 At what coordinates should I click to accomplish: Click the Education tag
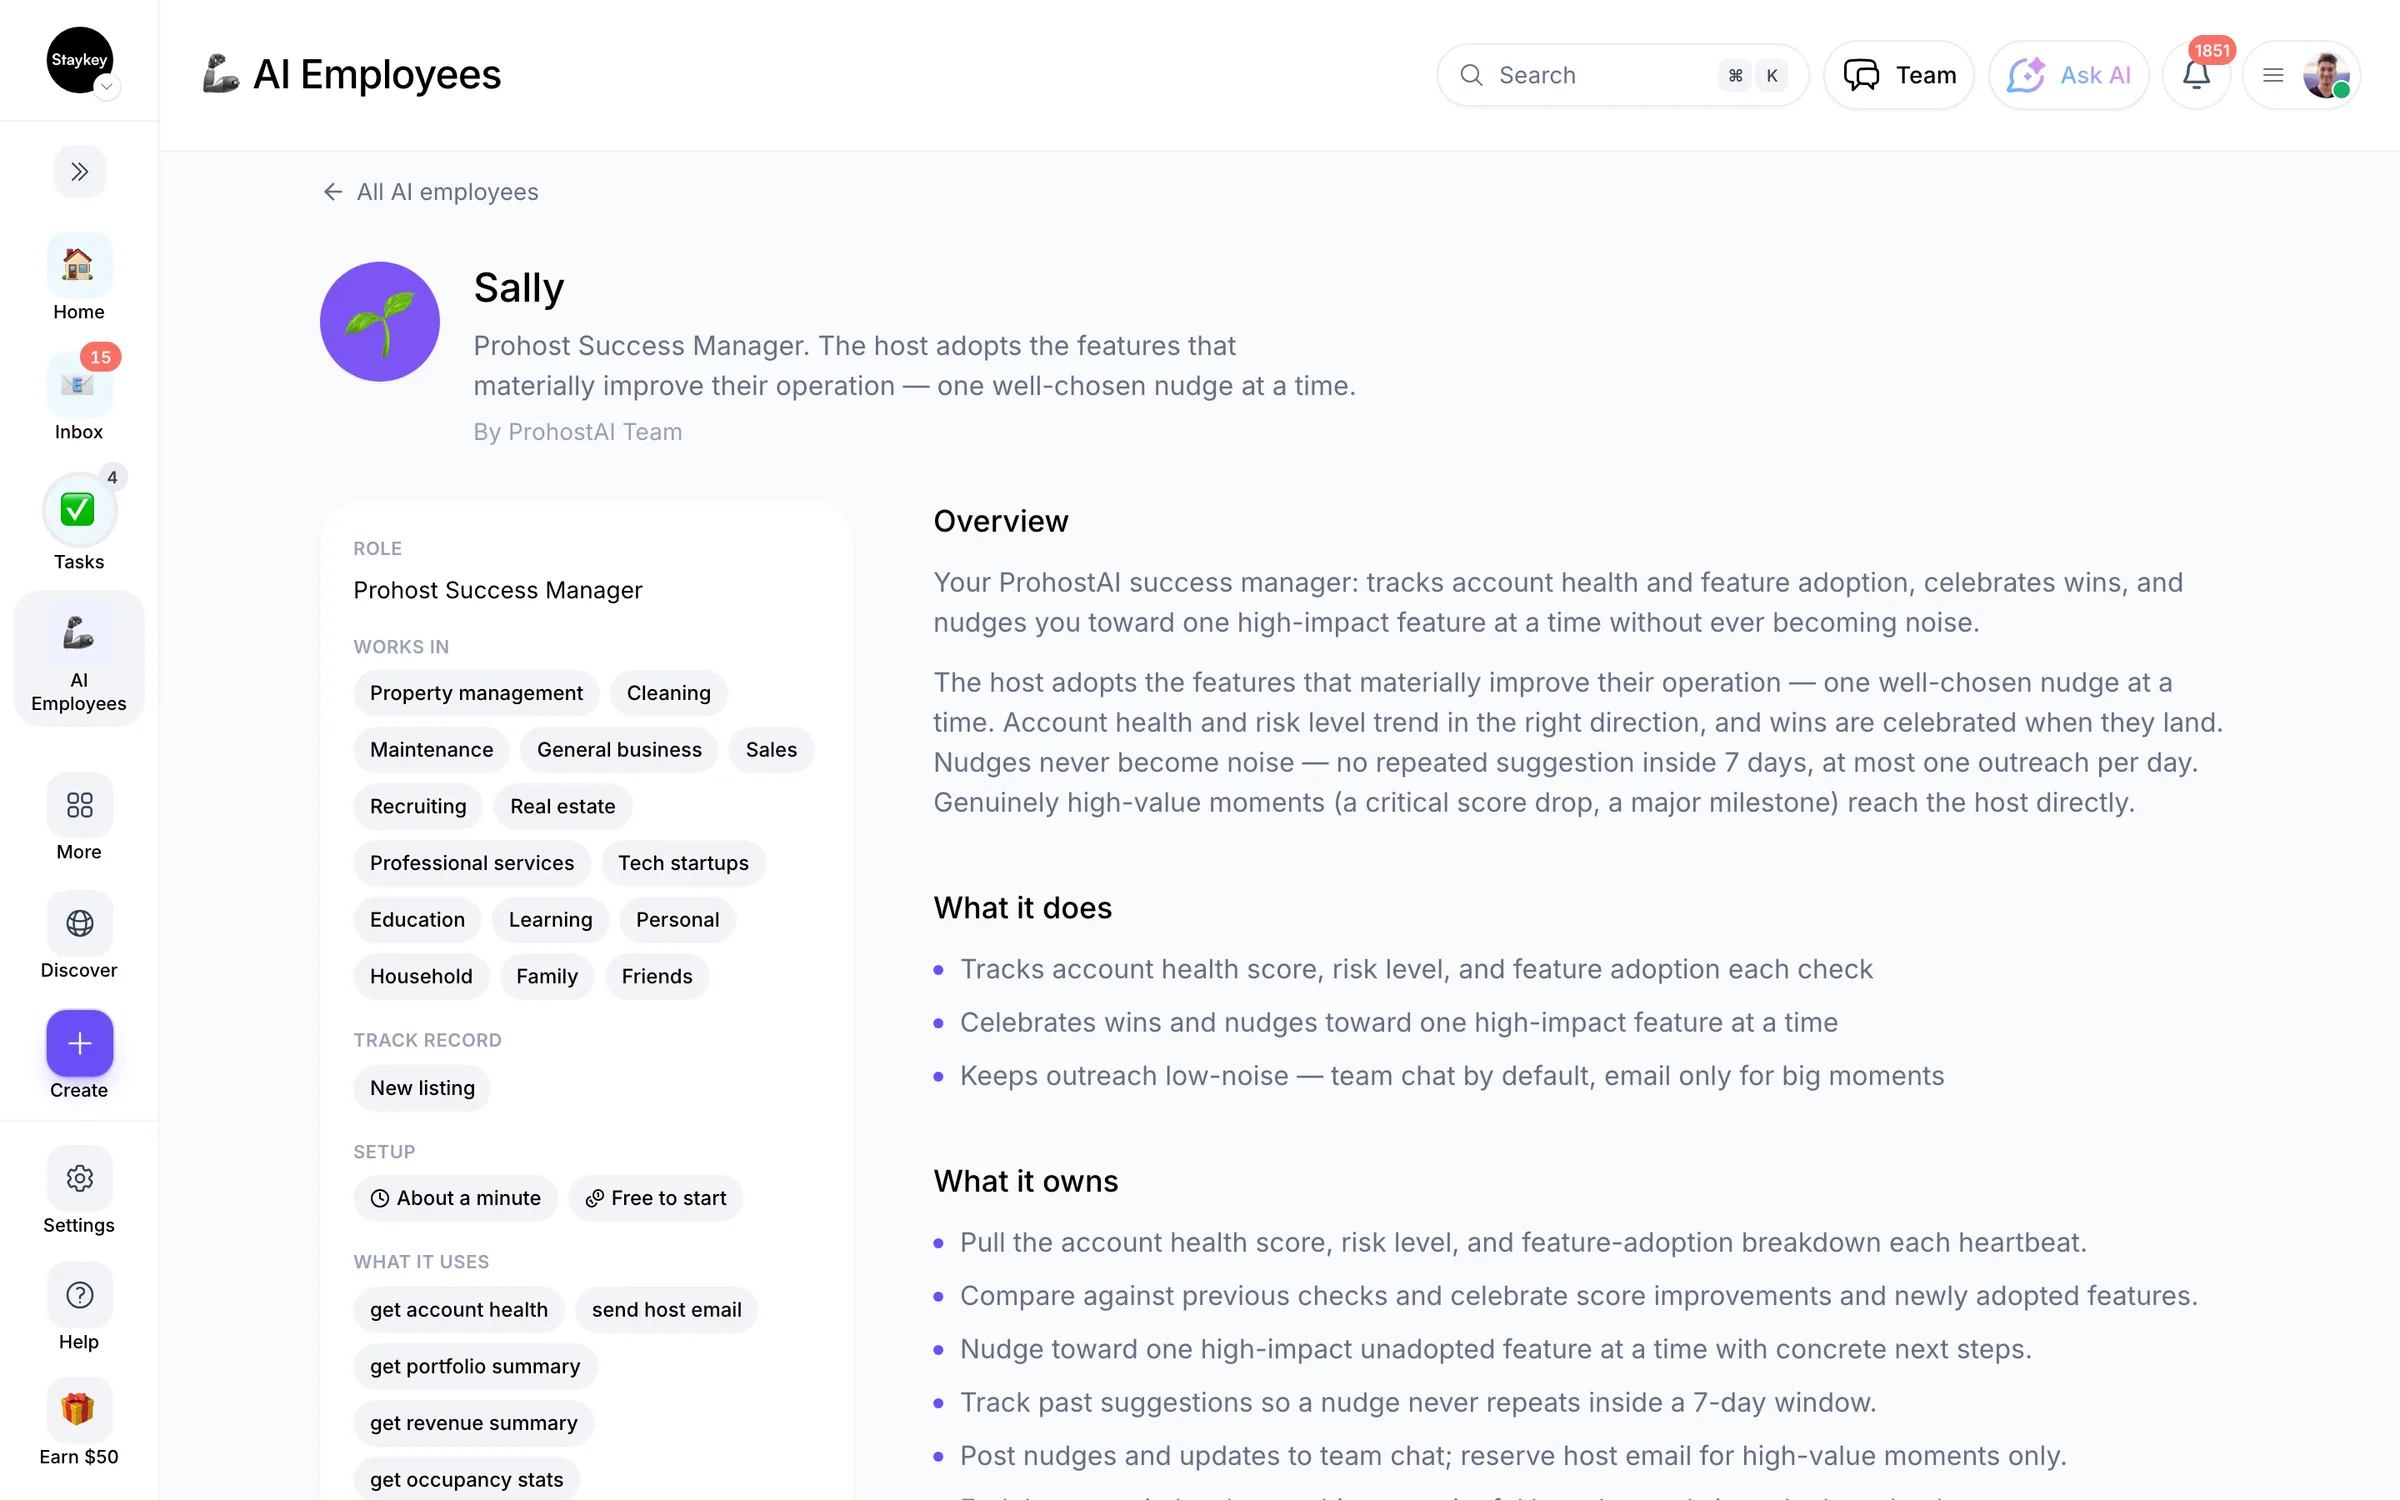point(417,920)
